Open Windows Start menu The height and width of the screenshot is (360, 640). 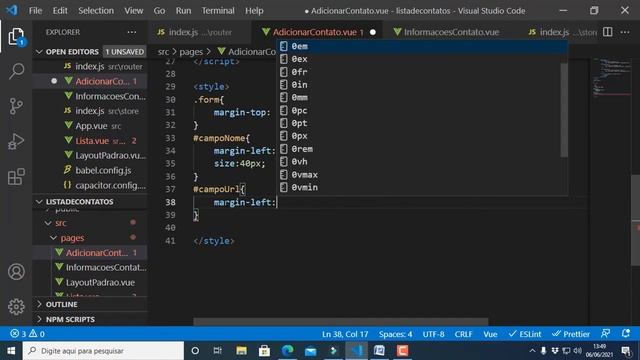pos(11,351)
